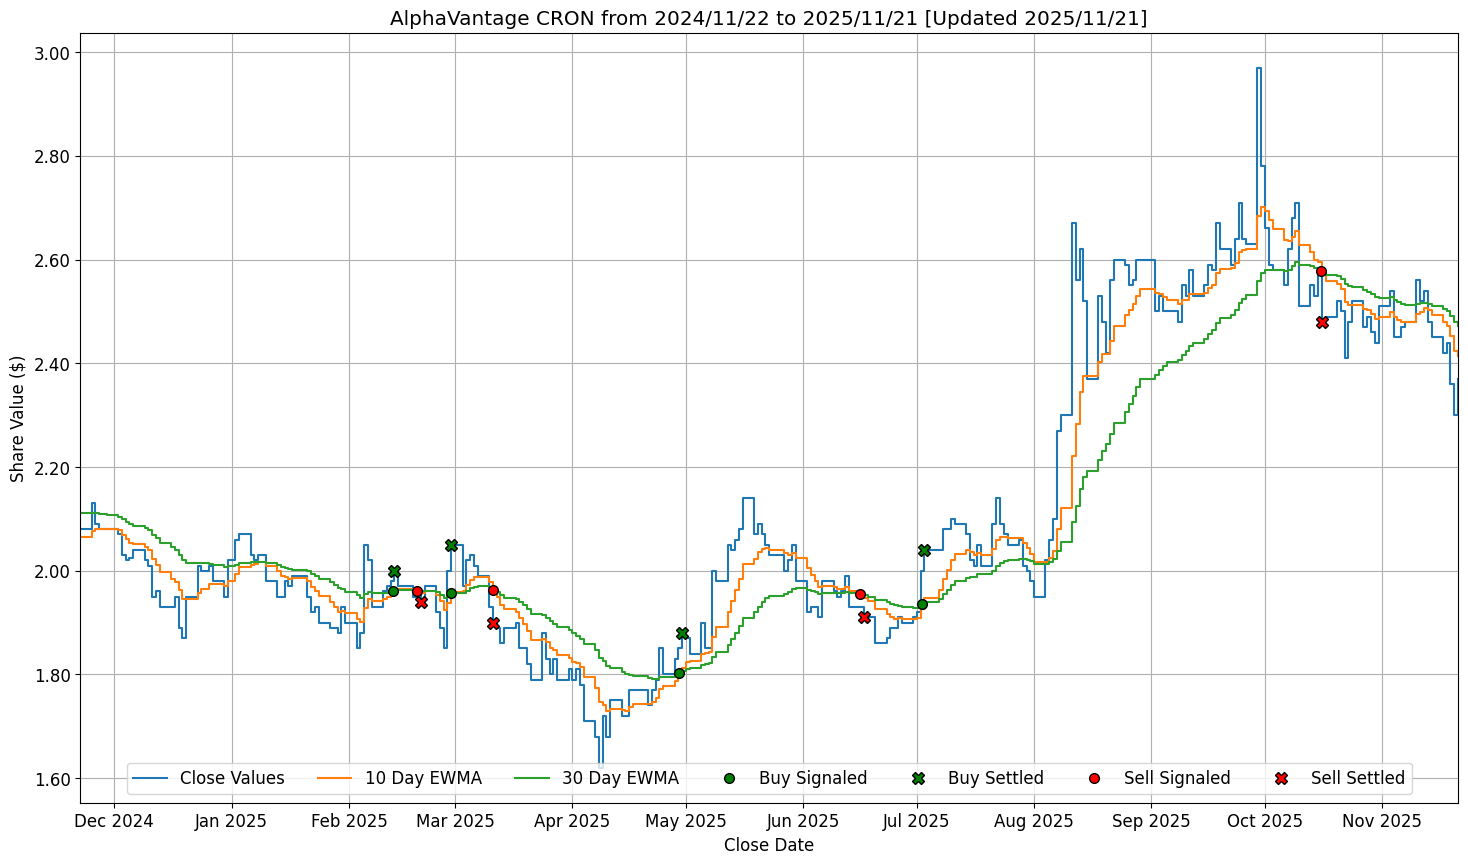The height and width of the screenshot is (864, 1468).
Task: Click the Buy Settled marker near May 2025
Action: coord(682,633)
